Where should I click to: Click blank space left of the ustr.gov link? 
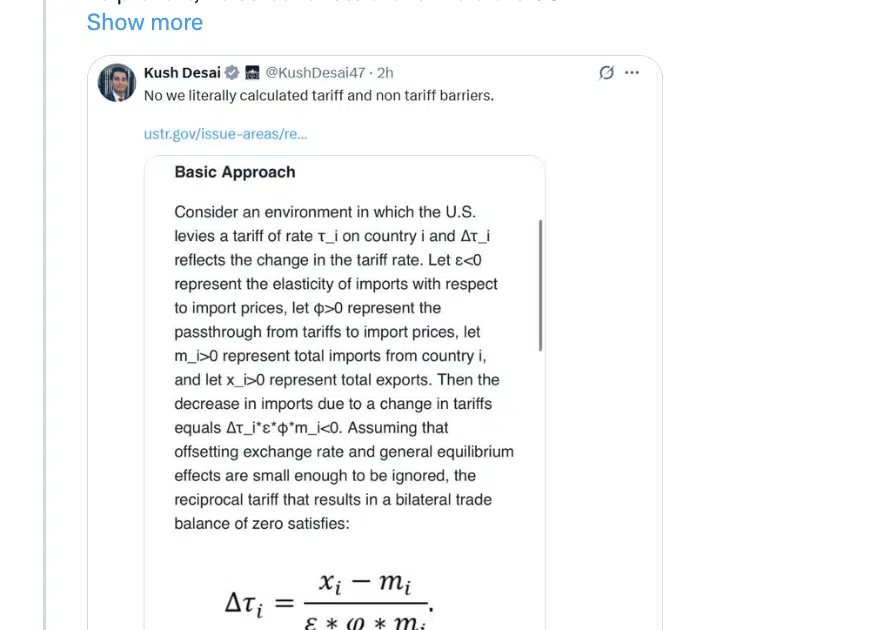(120, 134)
